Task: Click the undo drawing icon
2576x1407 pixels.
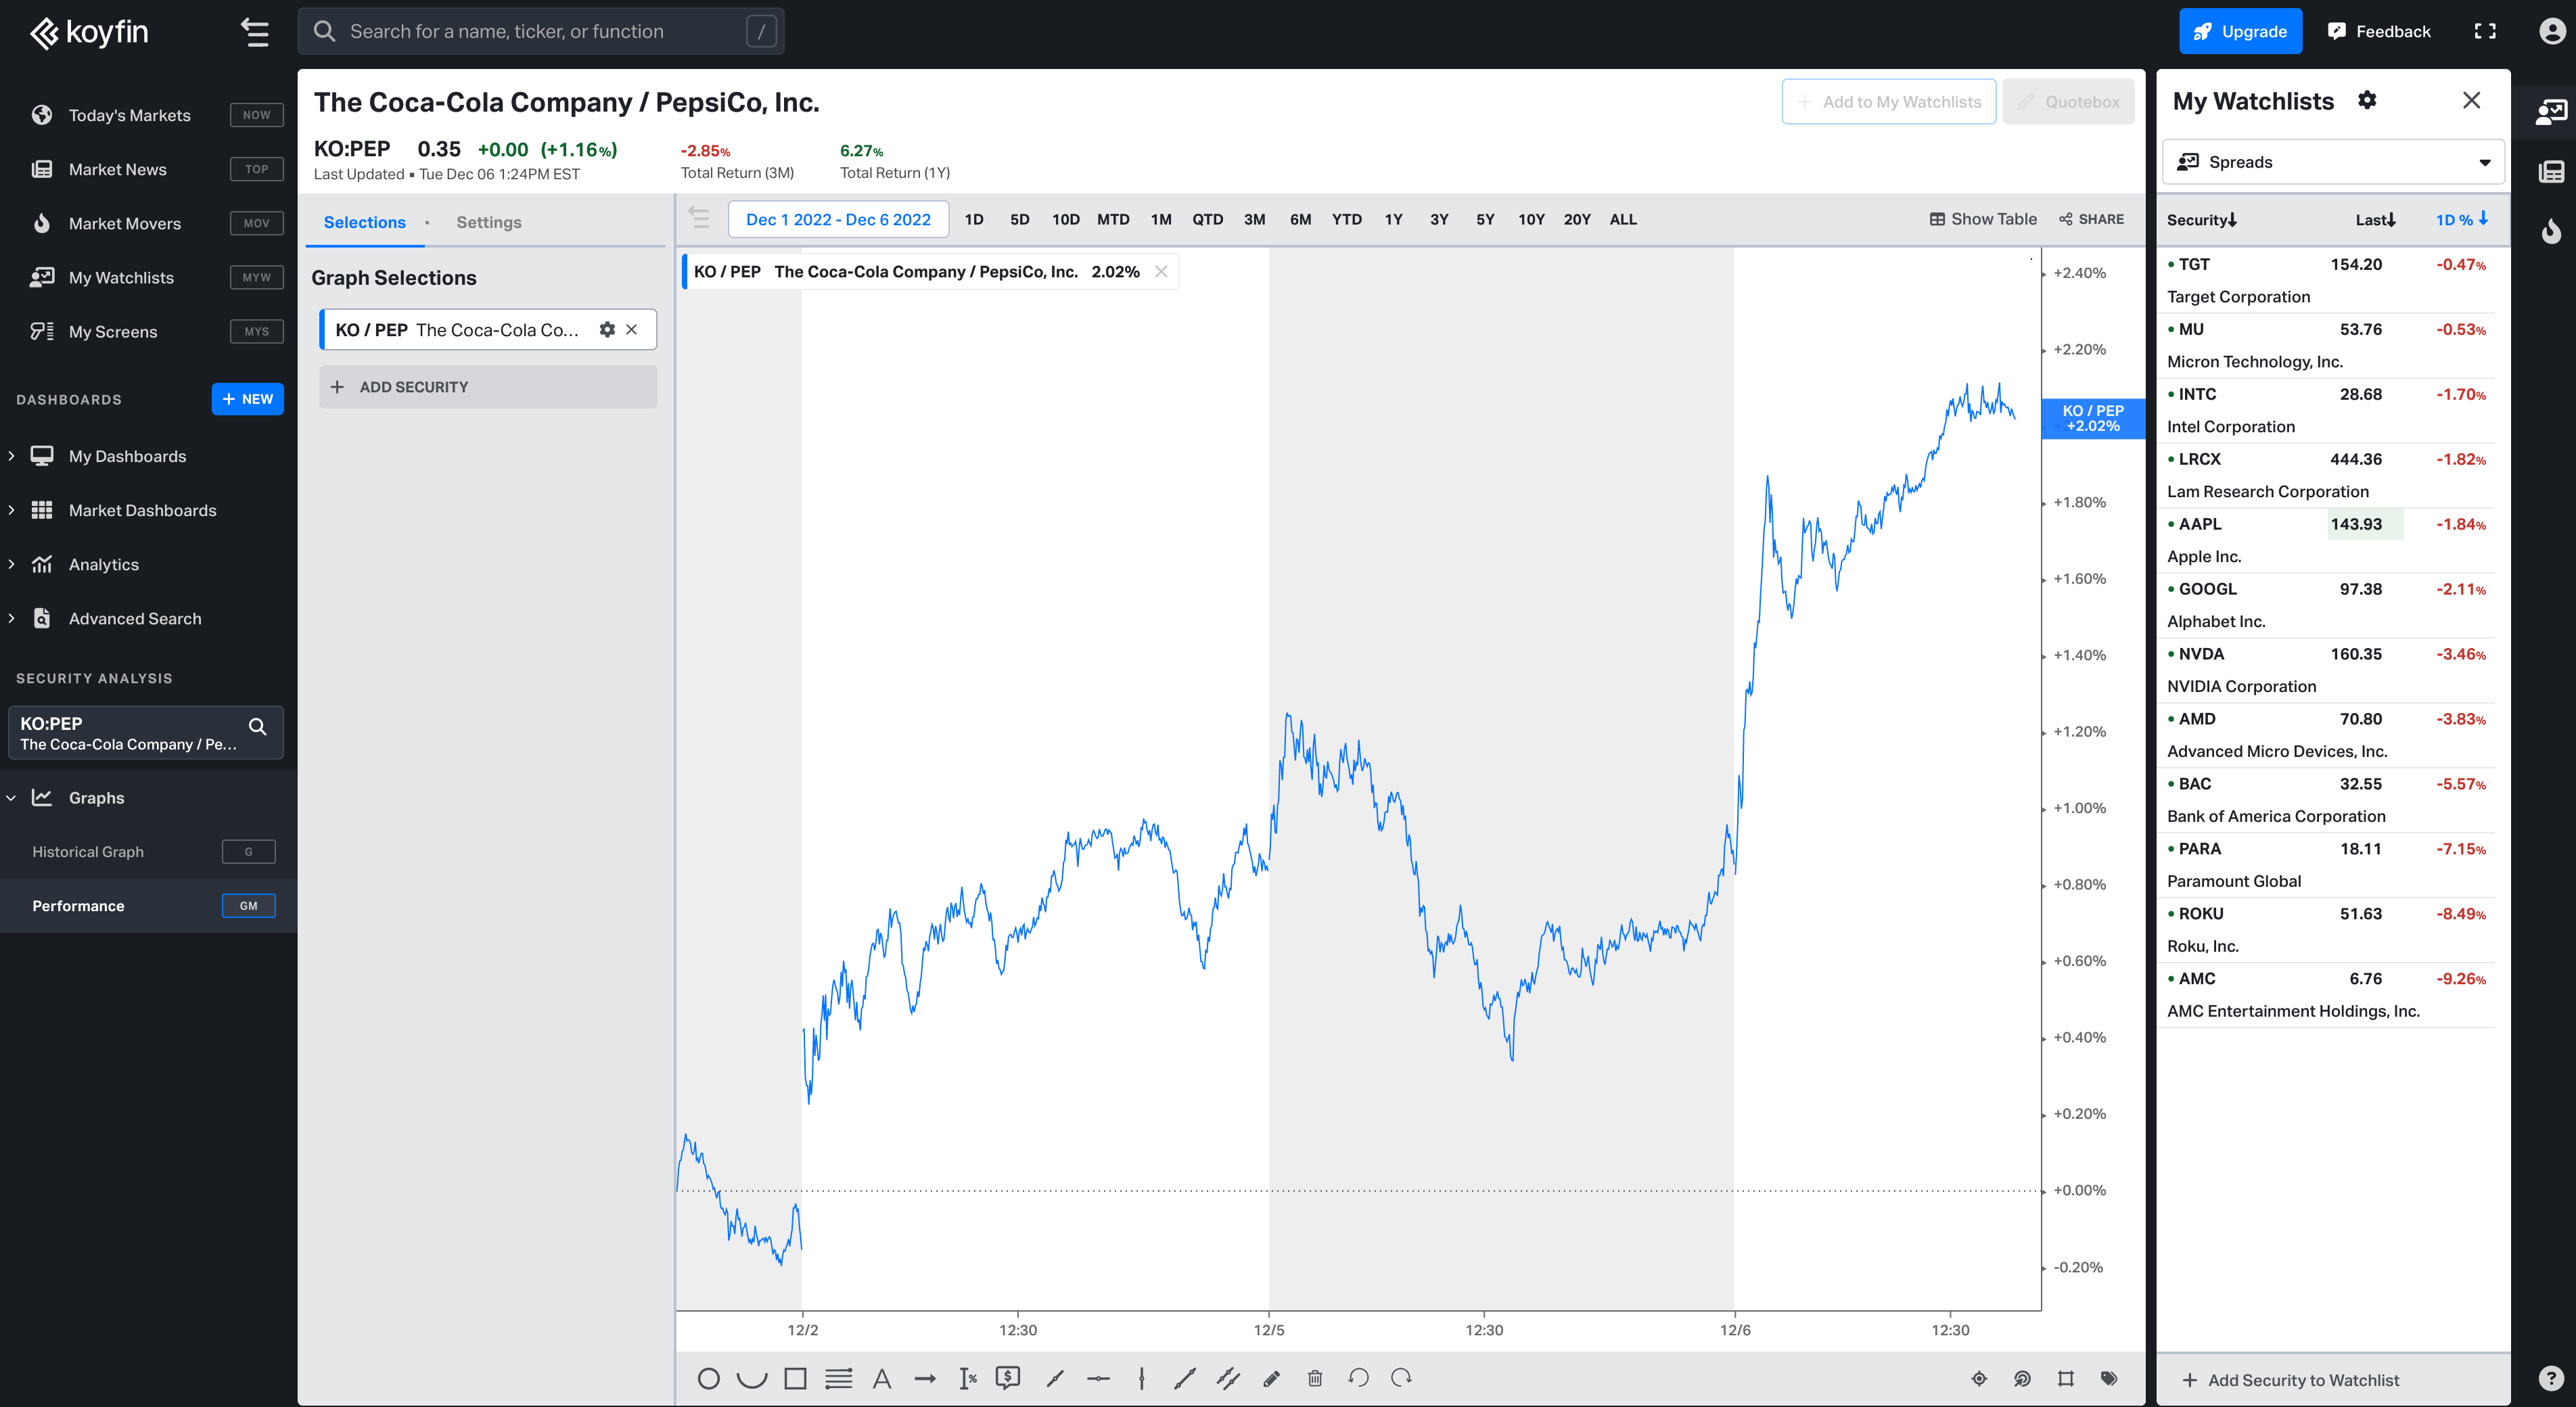Action: click(x=1358, y=1378)
